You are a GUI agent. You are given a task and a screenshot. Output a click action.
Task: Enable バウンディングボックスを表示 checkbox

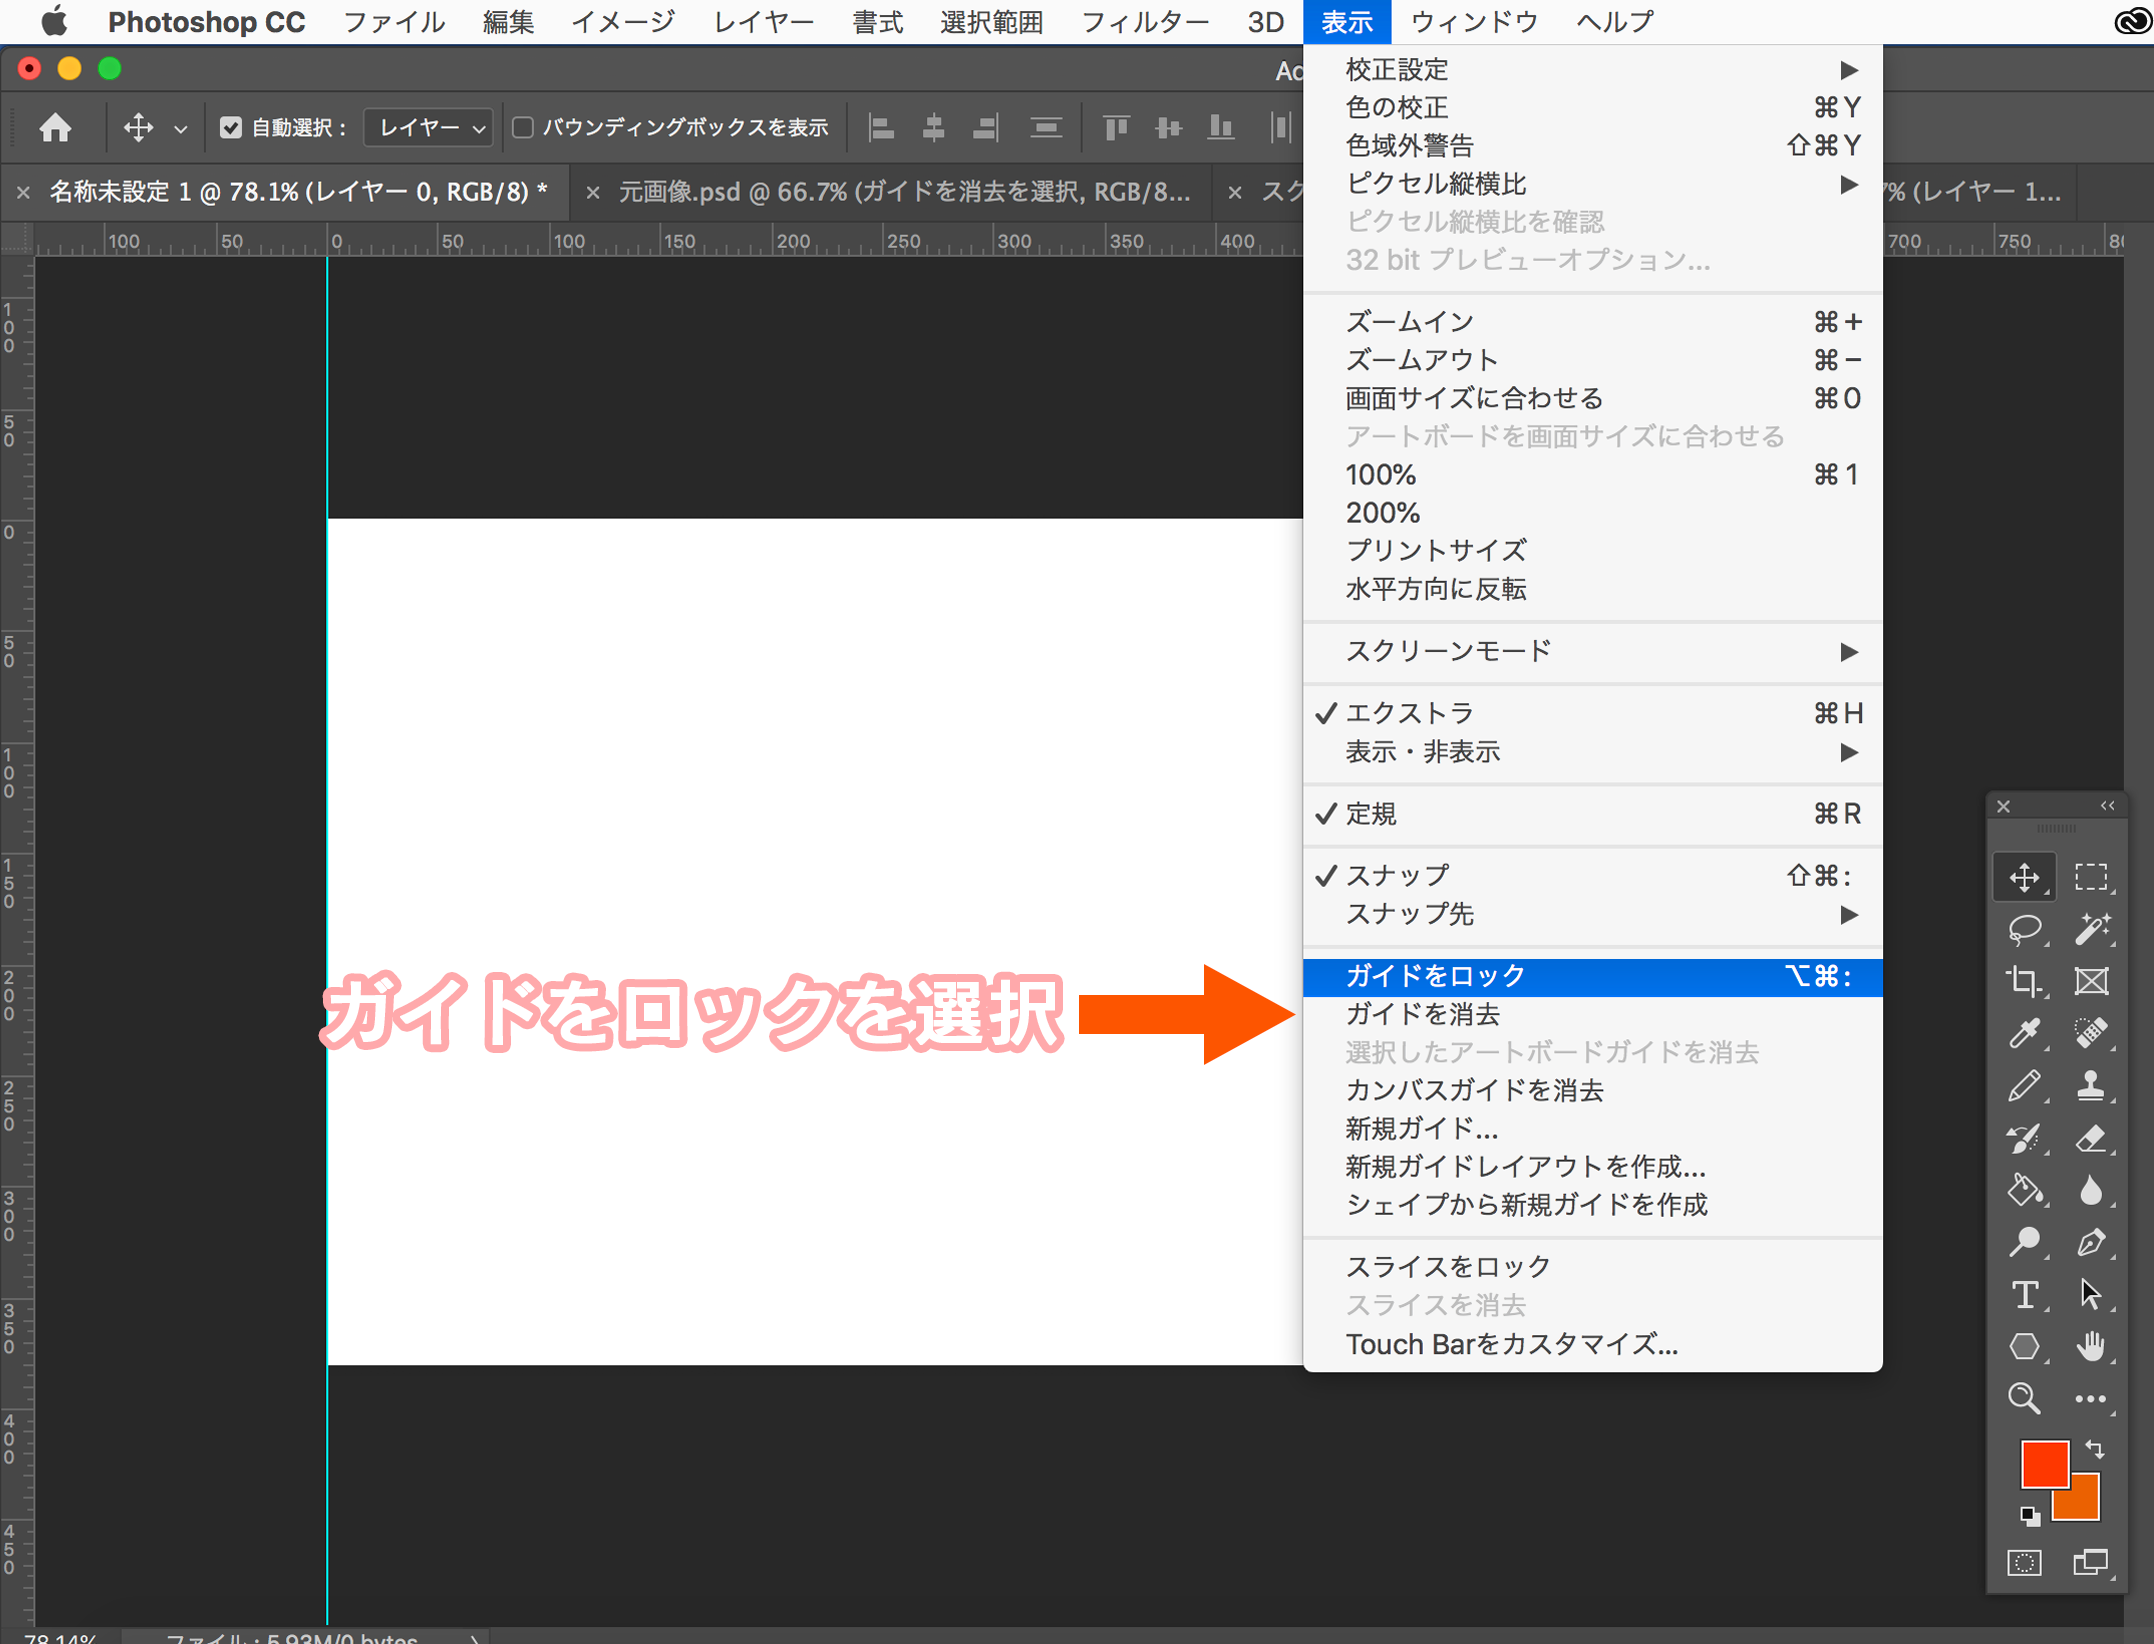[x=522, y=127]
